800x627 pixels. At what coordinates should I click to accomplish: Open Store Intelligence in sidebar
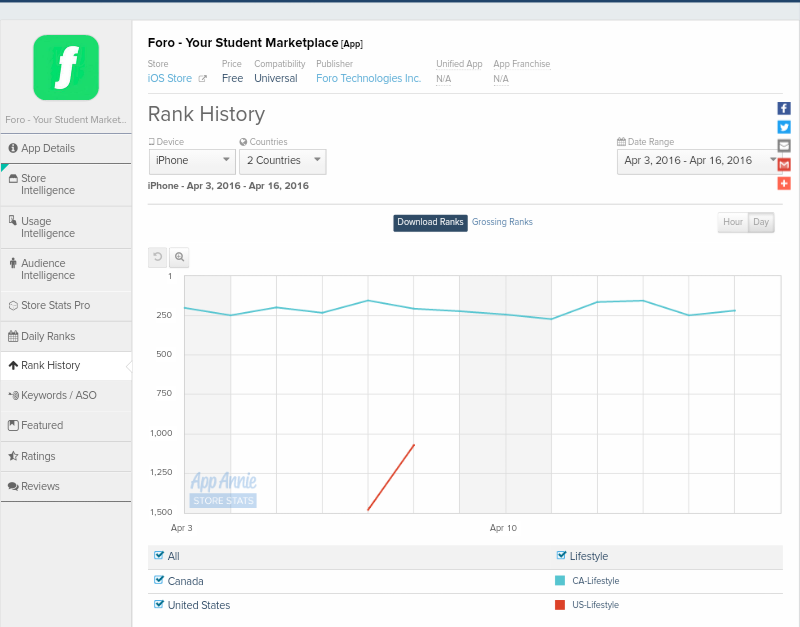[66, 185]
